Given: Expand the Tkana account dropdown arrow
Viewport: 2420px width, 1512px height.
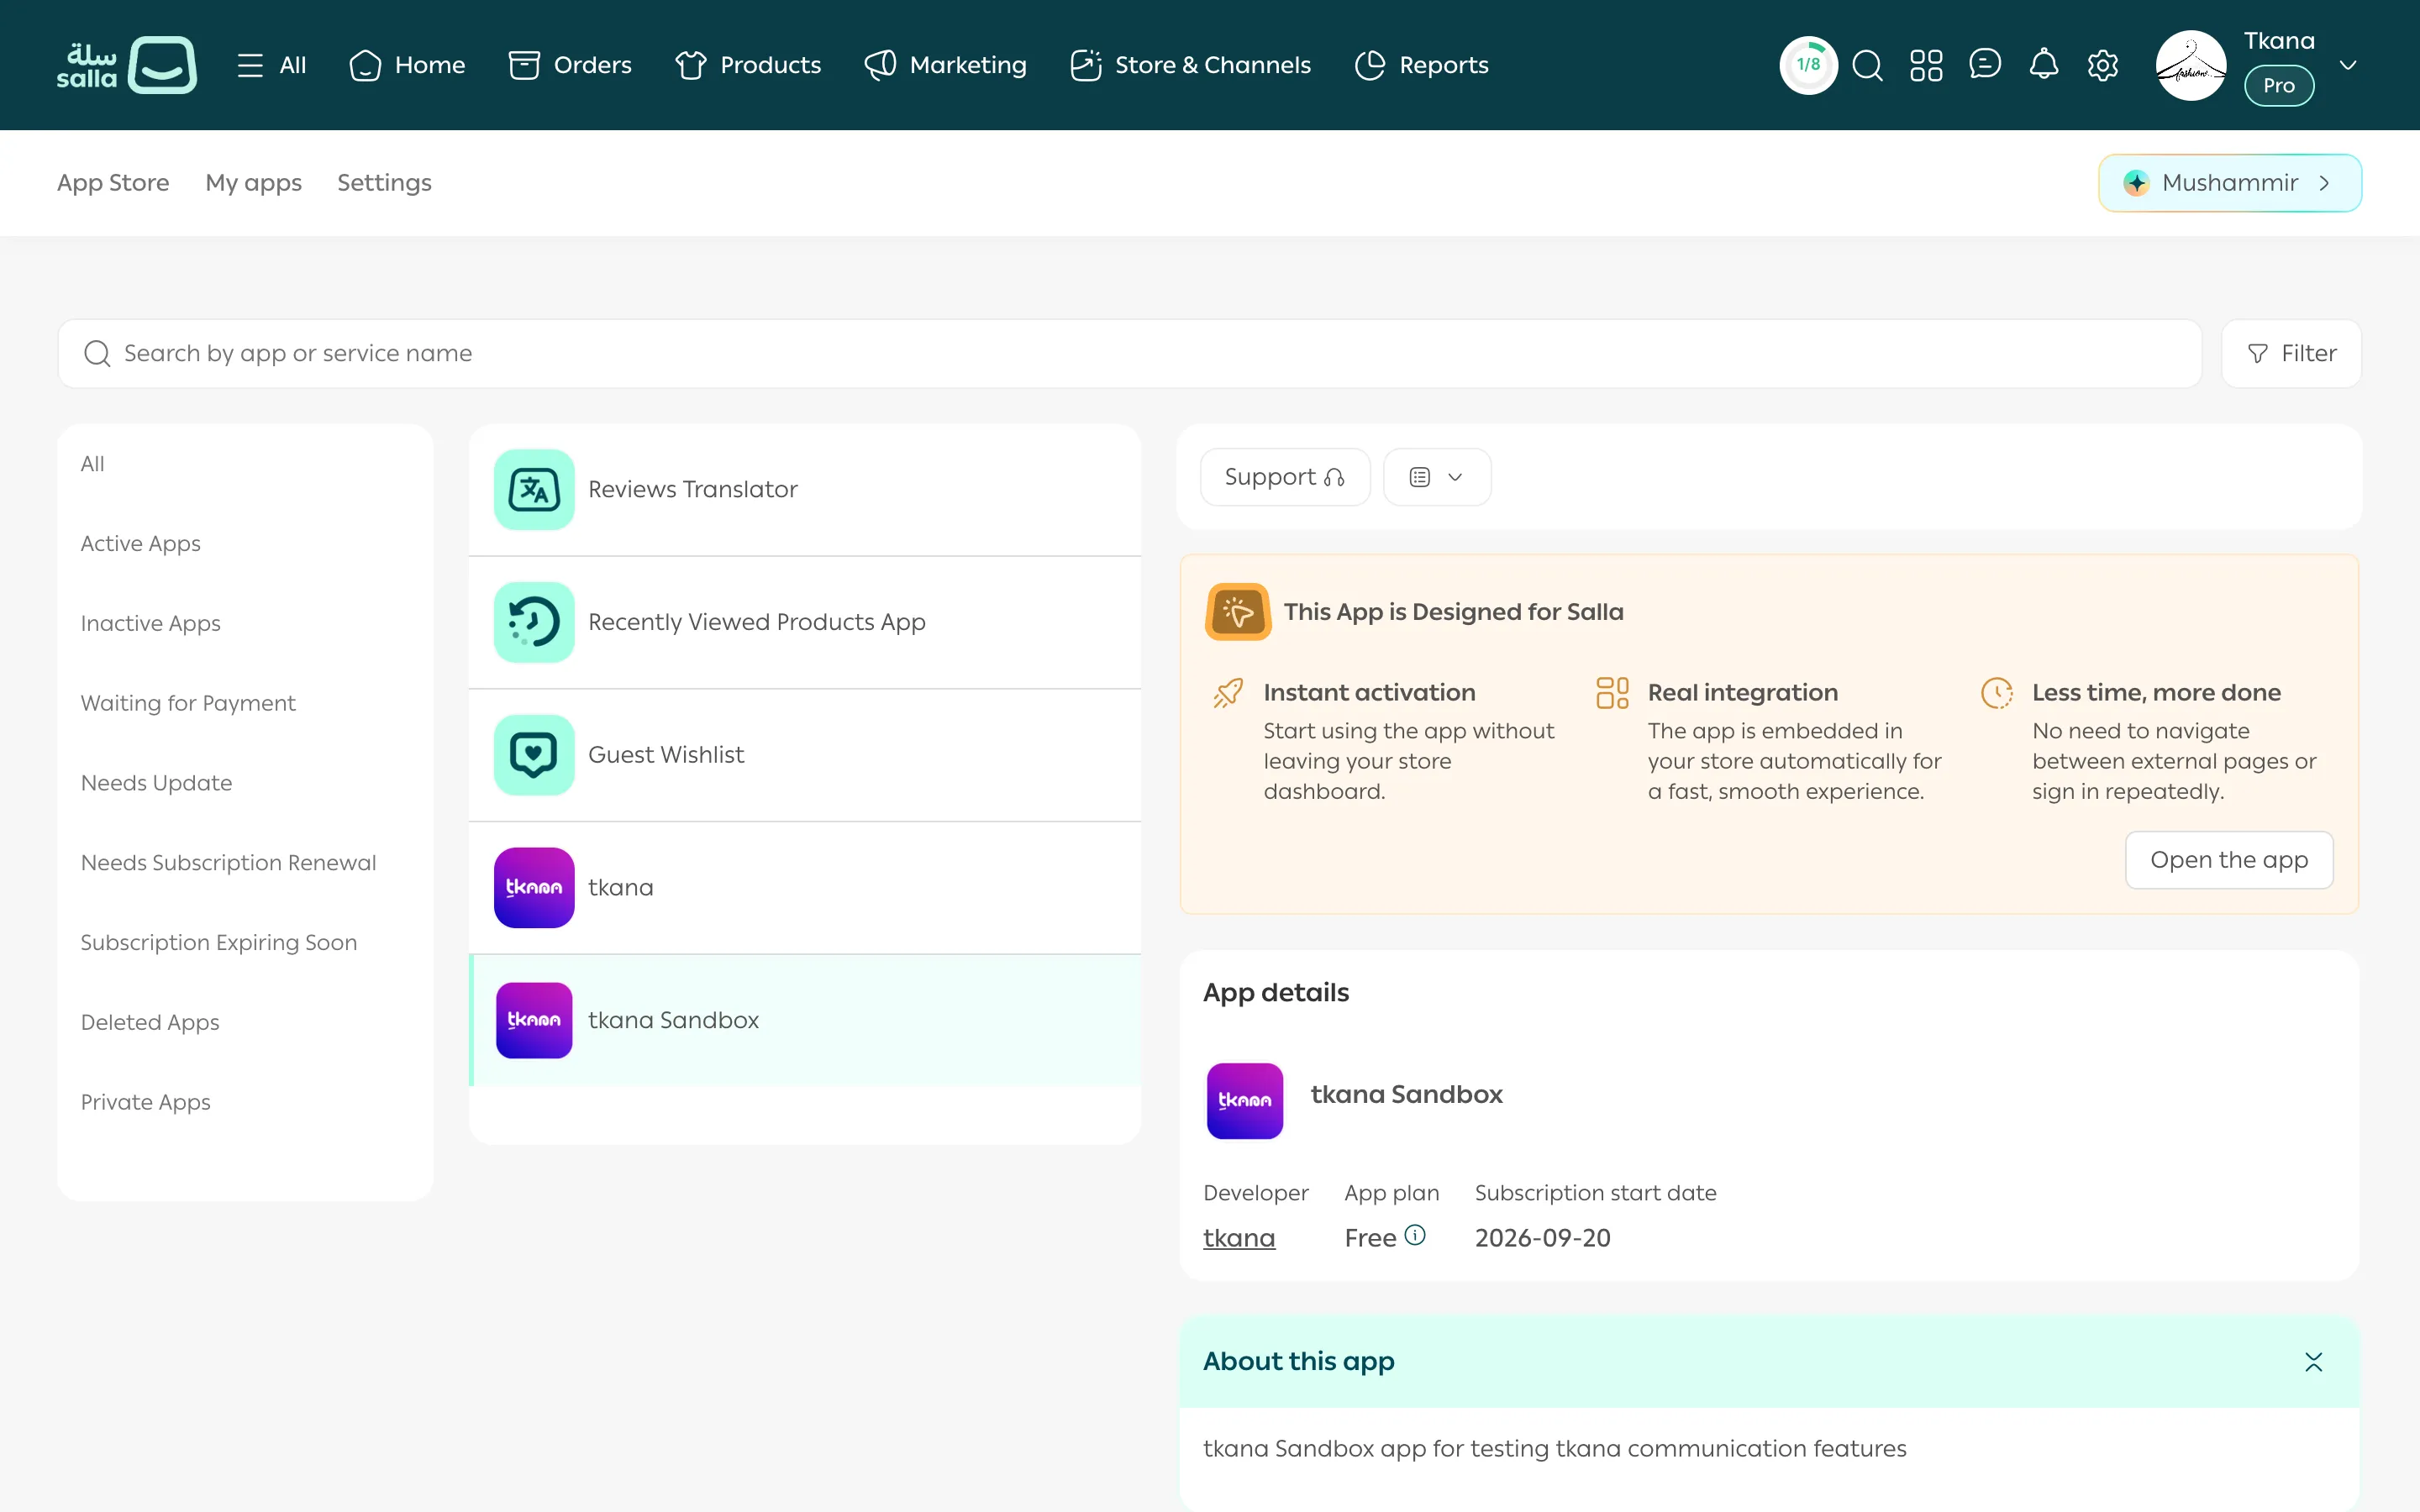Looking at the screenshot, I should [x=2349, y=65].
